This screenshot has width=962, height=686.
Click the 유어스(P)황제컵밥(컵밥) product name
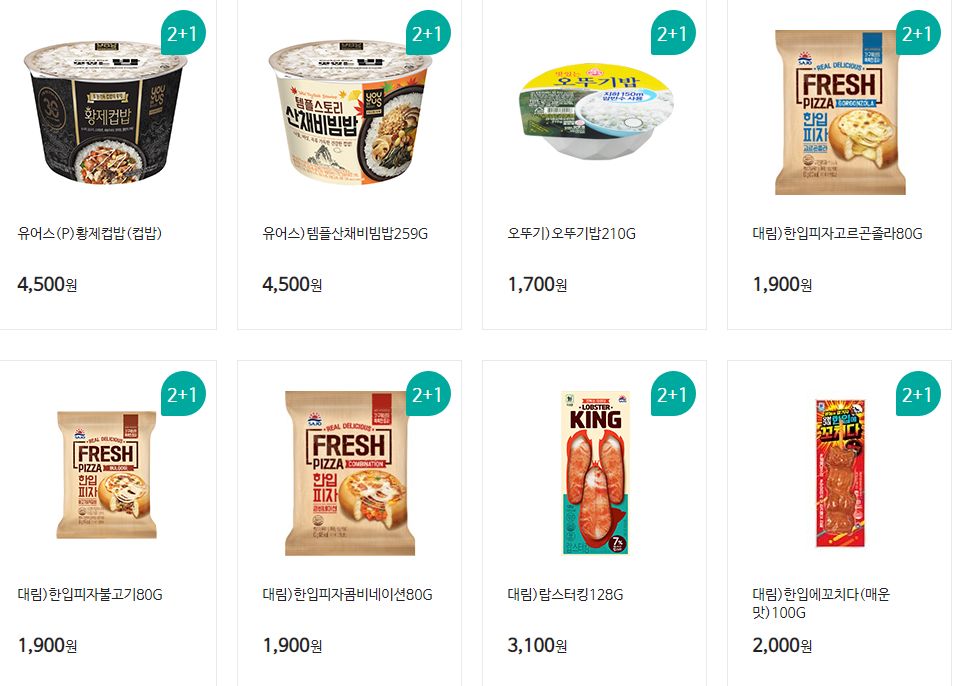pos(90,233)
